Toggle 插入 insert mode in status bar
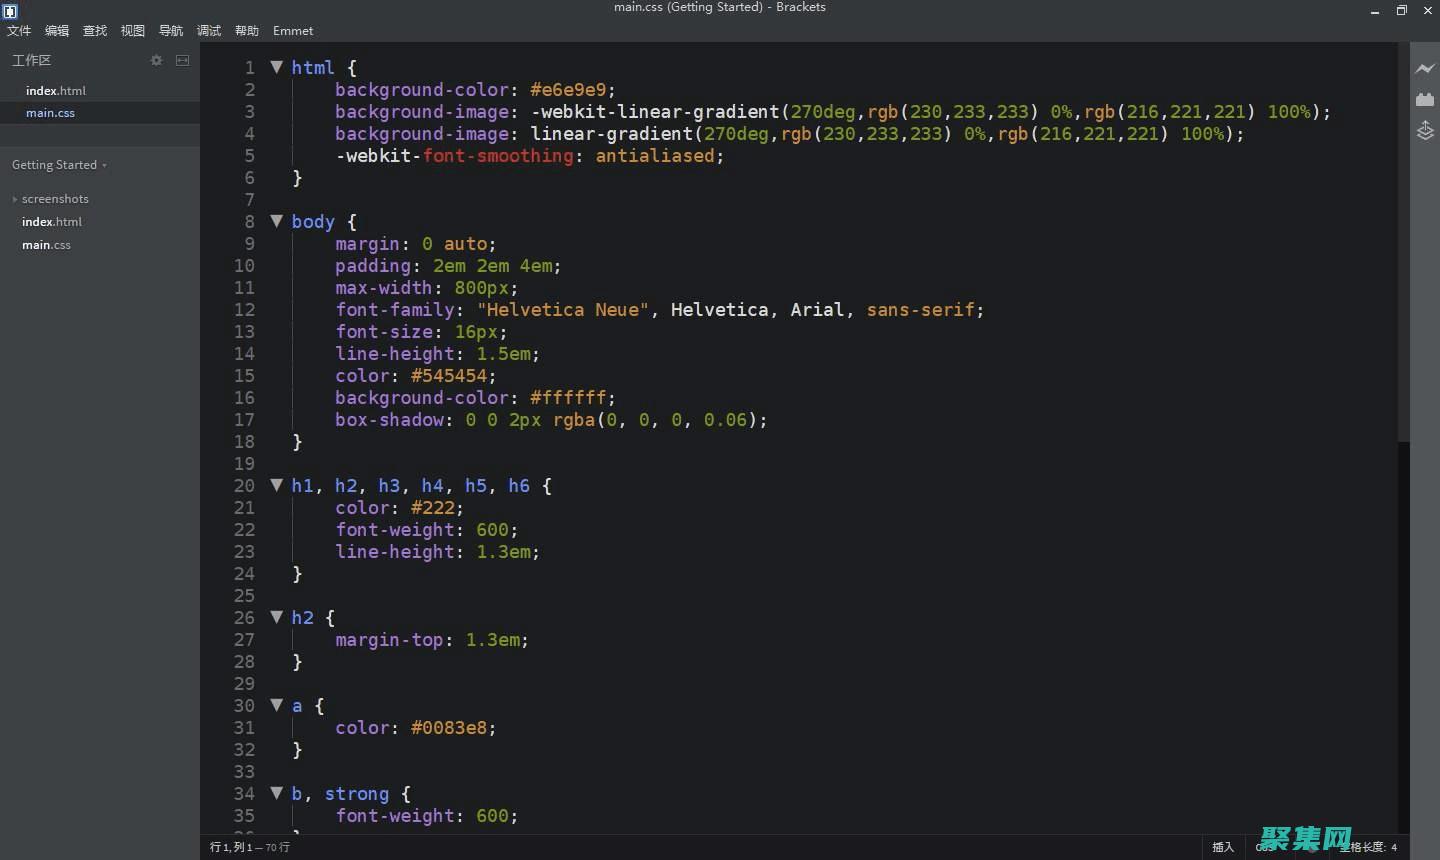Image resolution: width=1440 pixels, height=860 pixels. 1222,847
